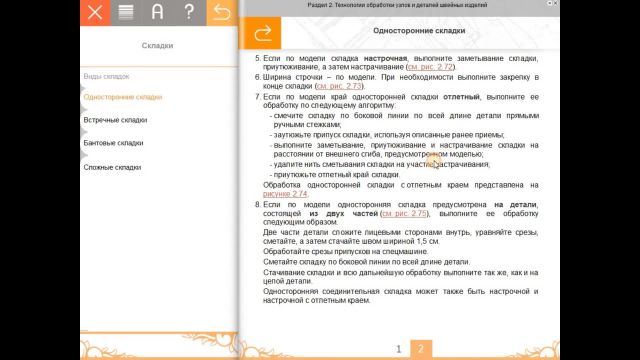Click the 'Односторонние складки' page title
Screen dimensions: 640x360
419,31
